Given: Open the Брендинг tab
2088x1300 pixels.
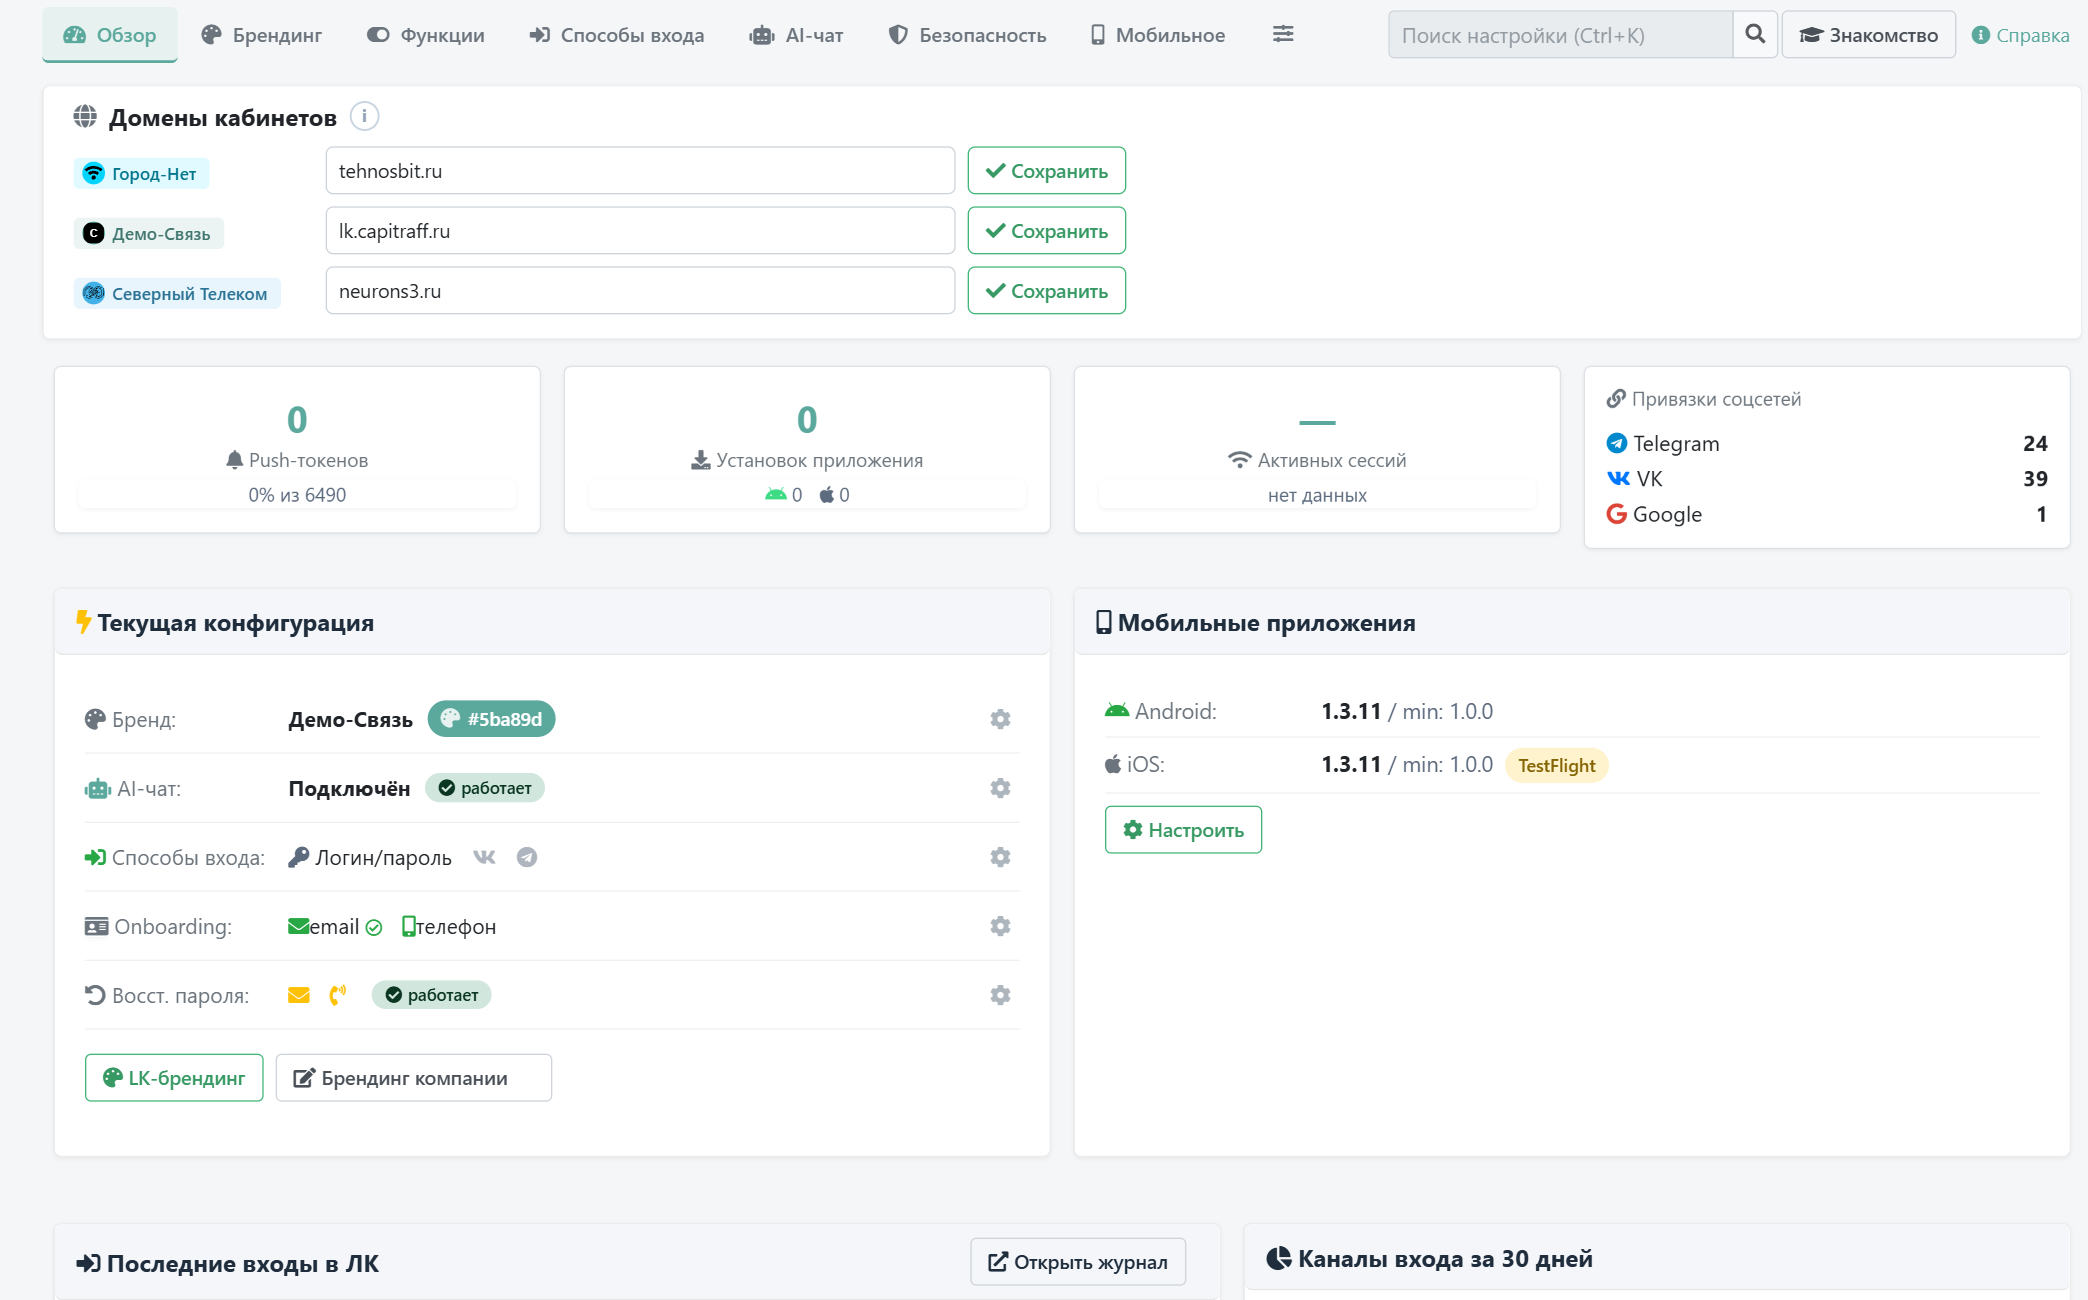Looking at the screenshot, I should [x=261, y=35].
